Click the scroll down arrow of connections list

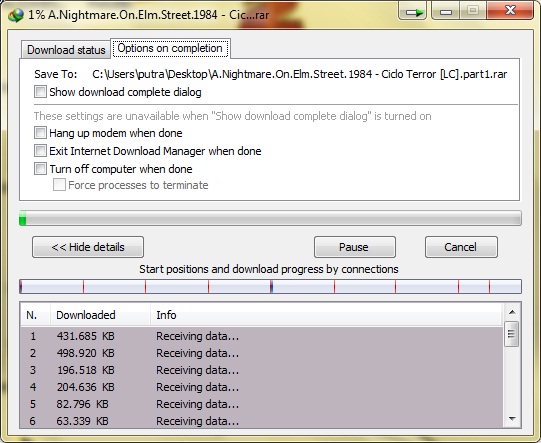click(x=512, y=419)
